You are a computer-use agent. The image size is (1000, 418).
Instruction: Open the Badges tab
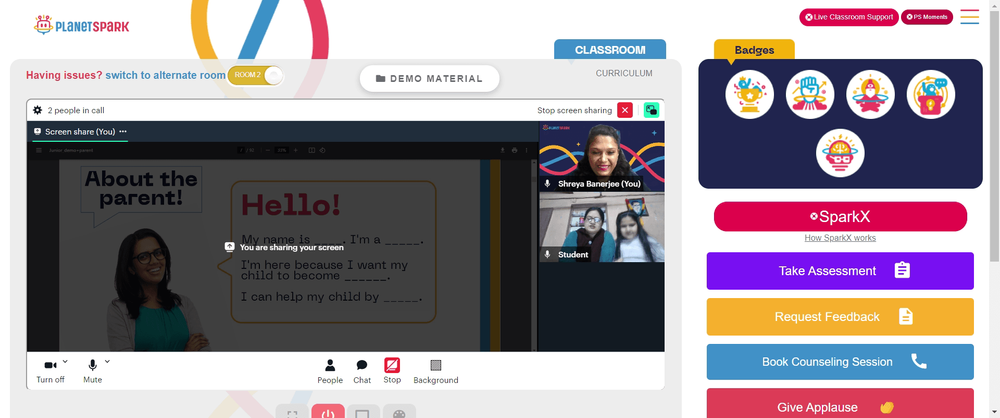click(754, 50)
